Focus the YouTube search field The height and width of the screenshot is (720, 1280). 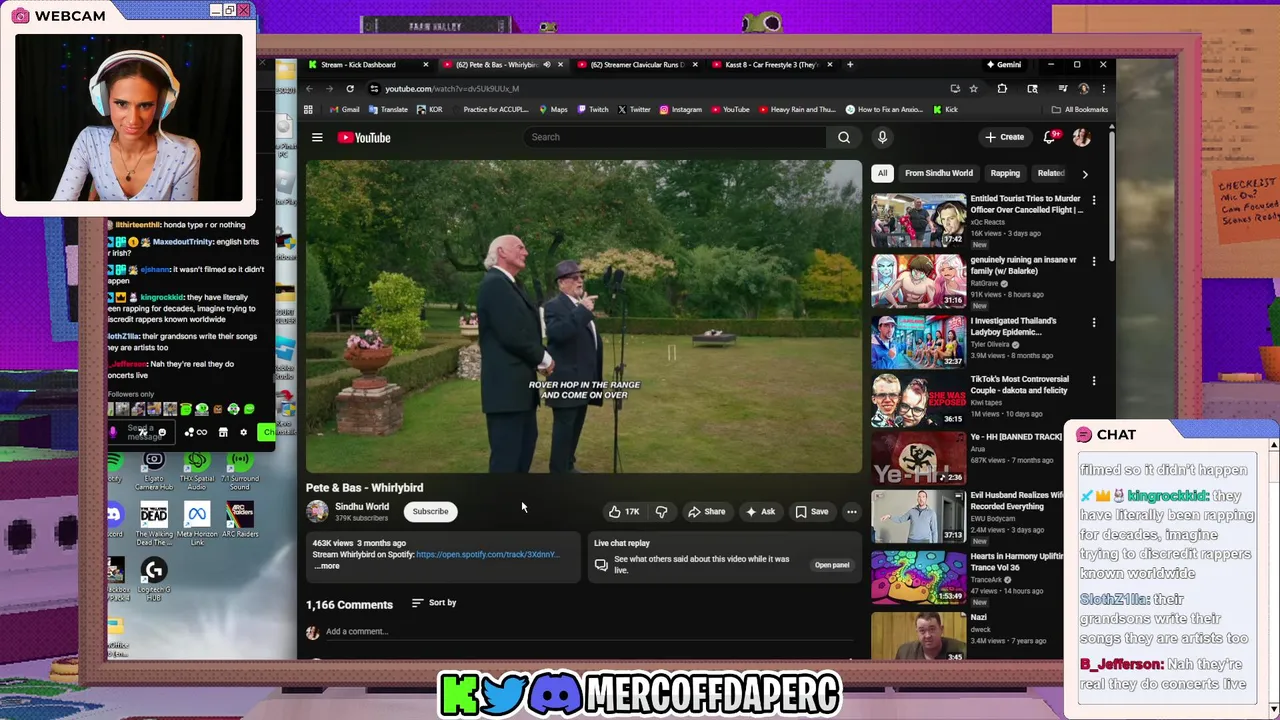tap(674, 137)
